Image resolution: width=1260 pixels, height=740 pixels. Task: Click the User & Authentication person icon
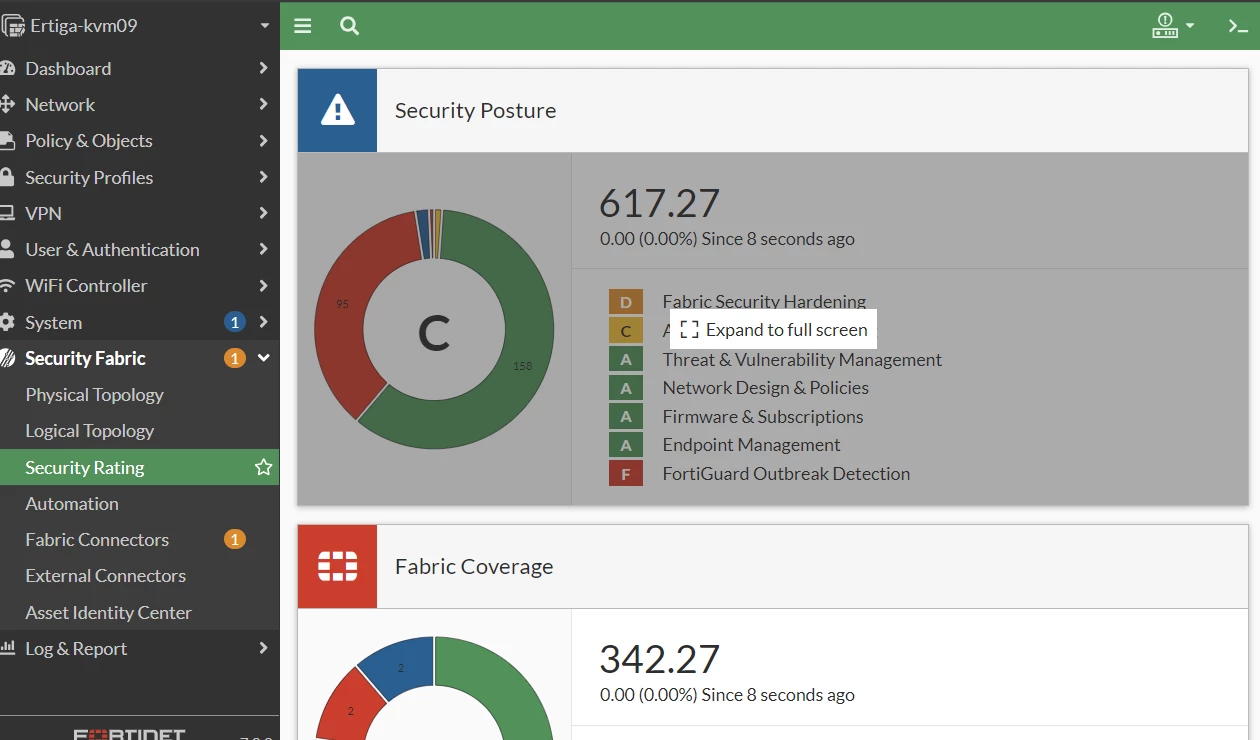7,249
